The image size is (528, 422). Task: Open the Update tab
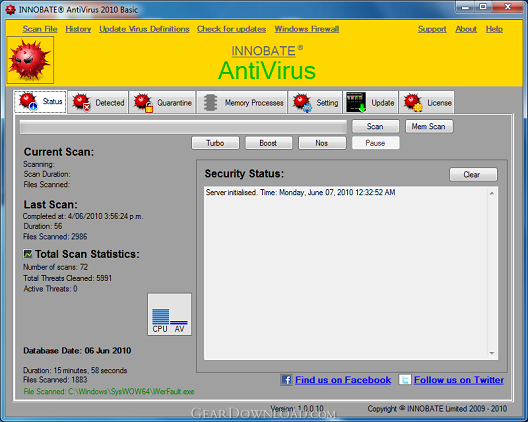pos(370,102)
